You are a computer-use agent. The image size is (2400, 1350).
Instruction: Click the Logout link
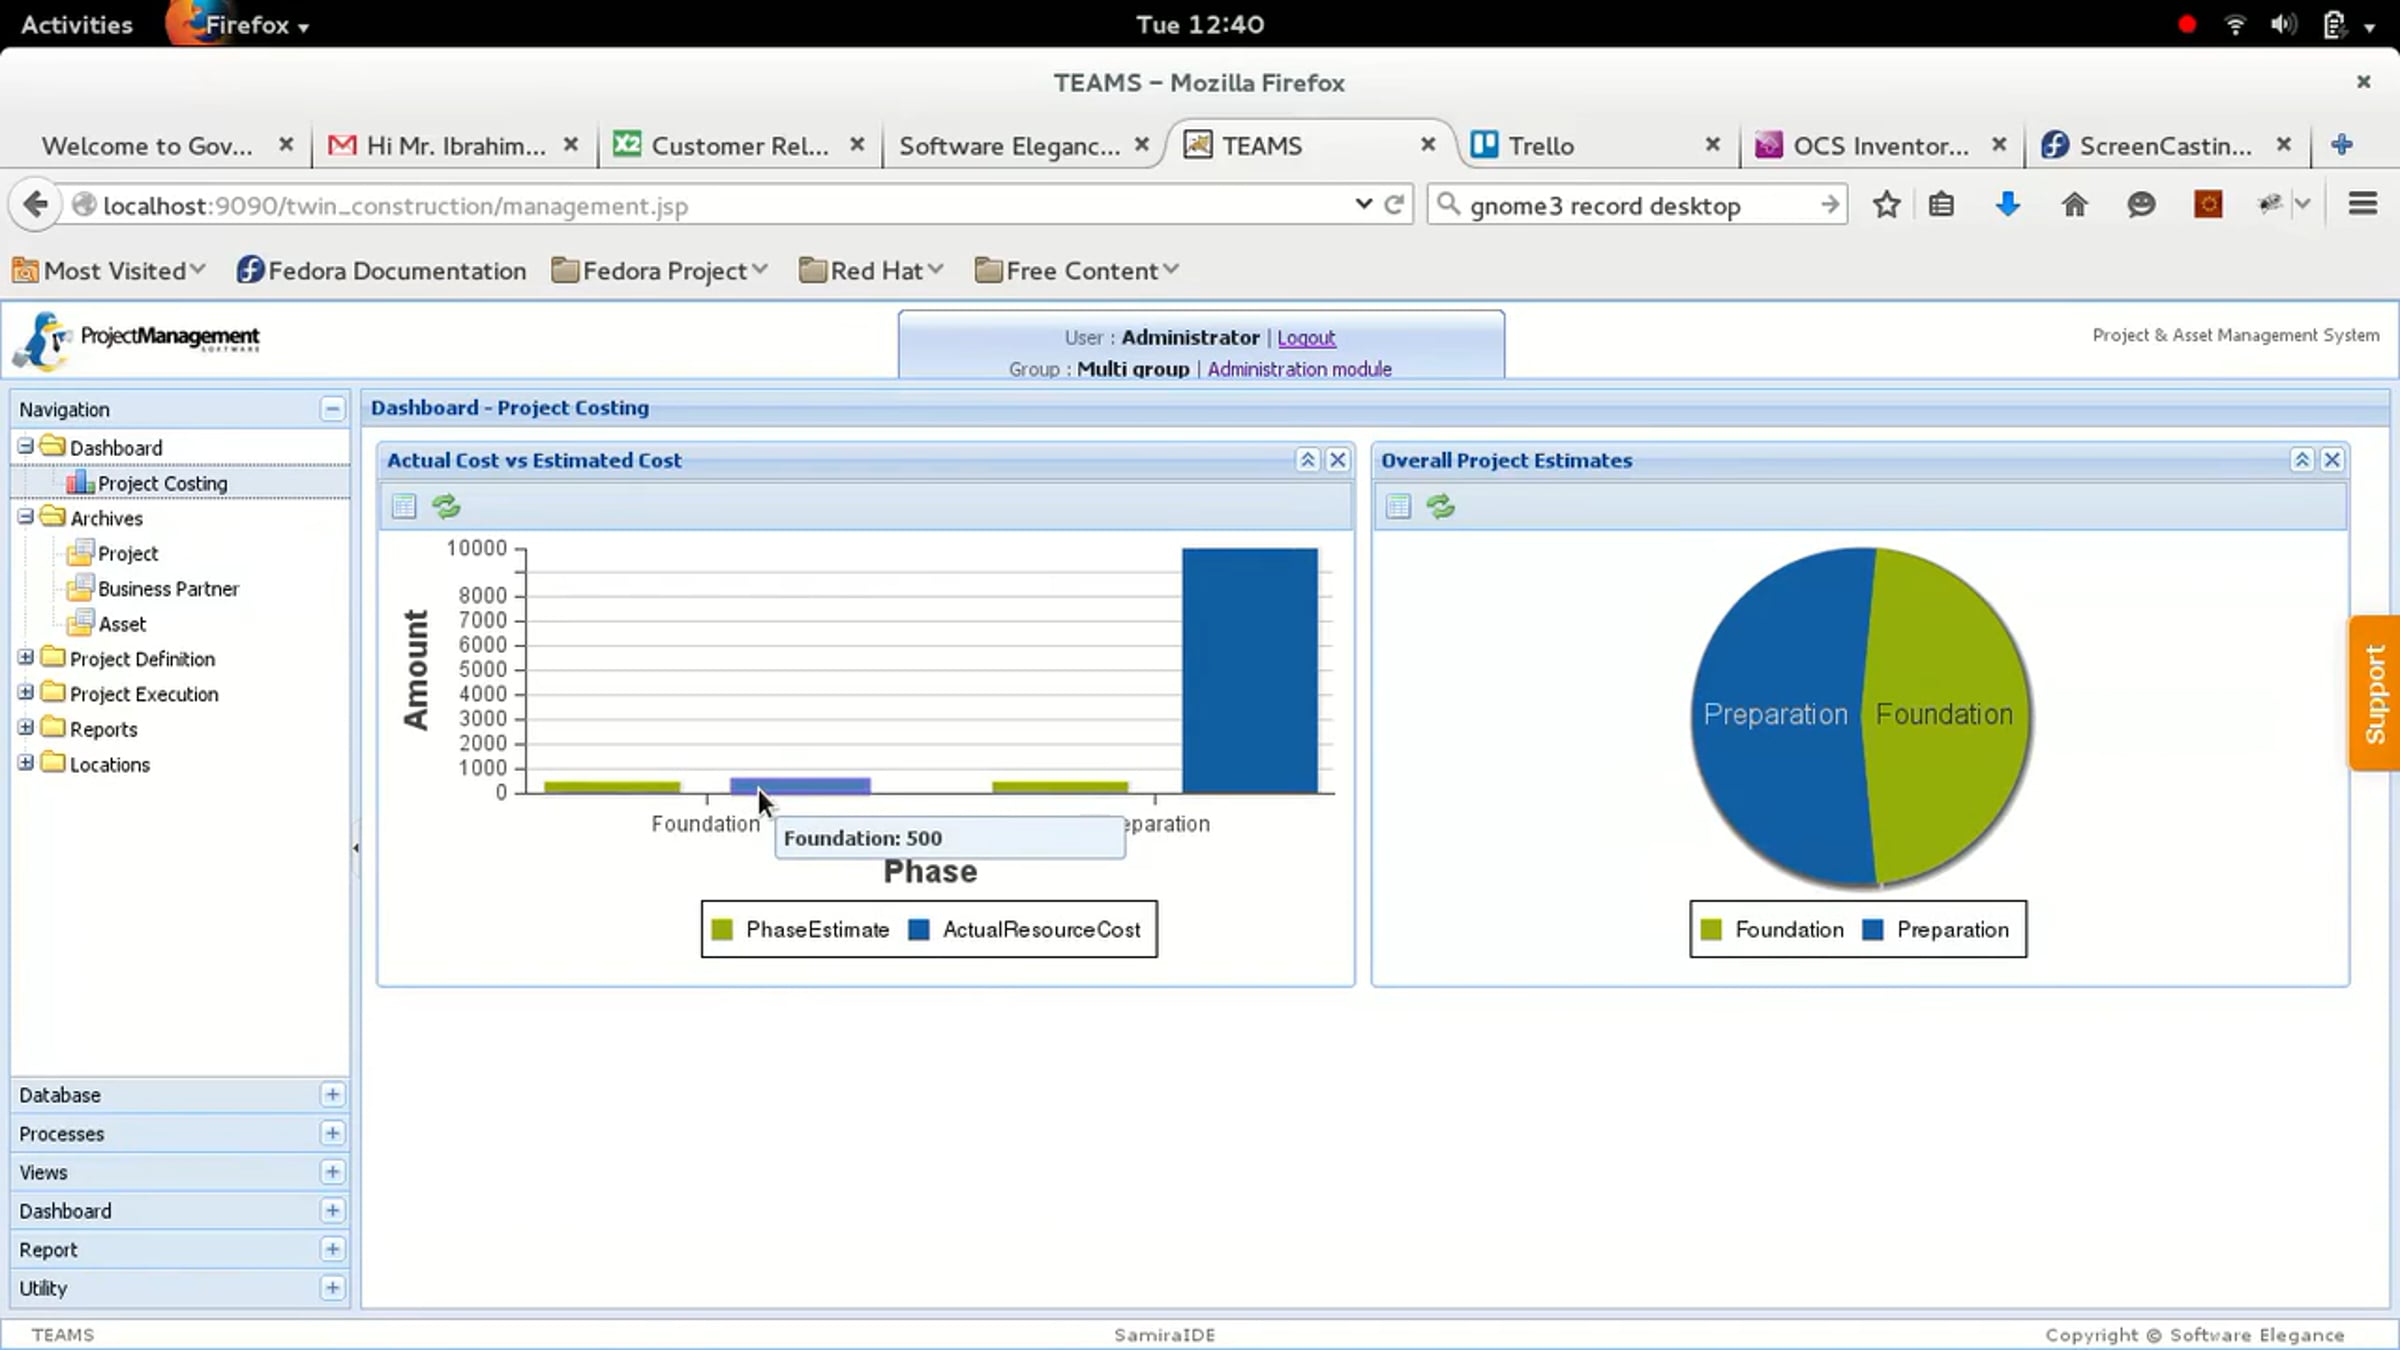pos(1306,338)
